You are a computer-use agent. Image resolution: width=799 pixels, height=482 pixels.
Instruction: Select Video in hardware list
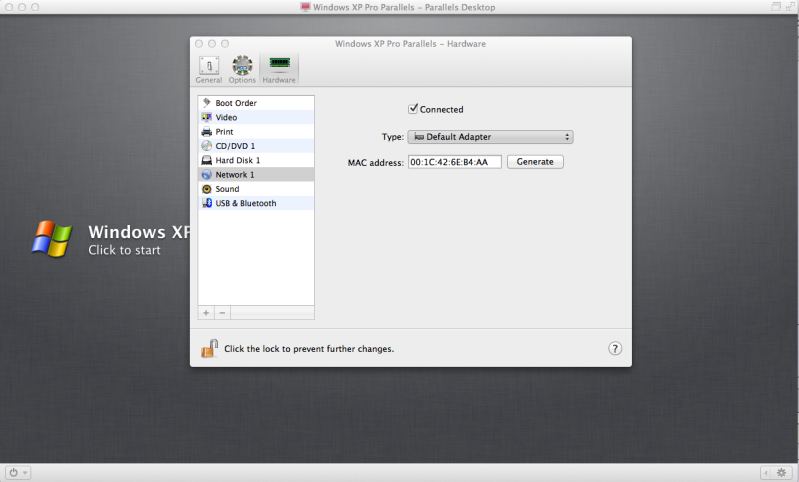tap(256, 117)
